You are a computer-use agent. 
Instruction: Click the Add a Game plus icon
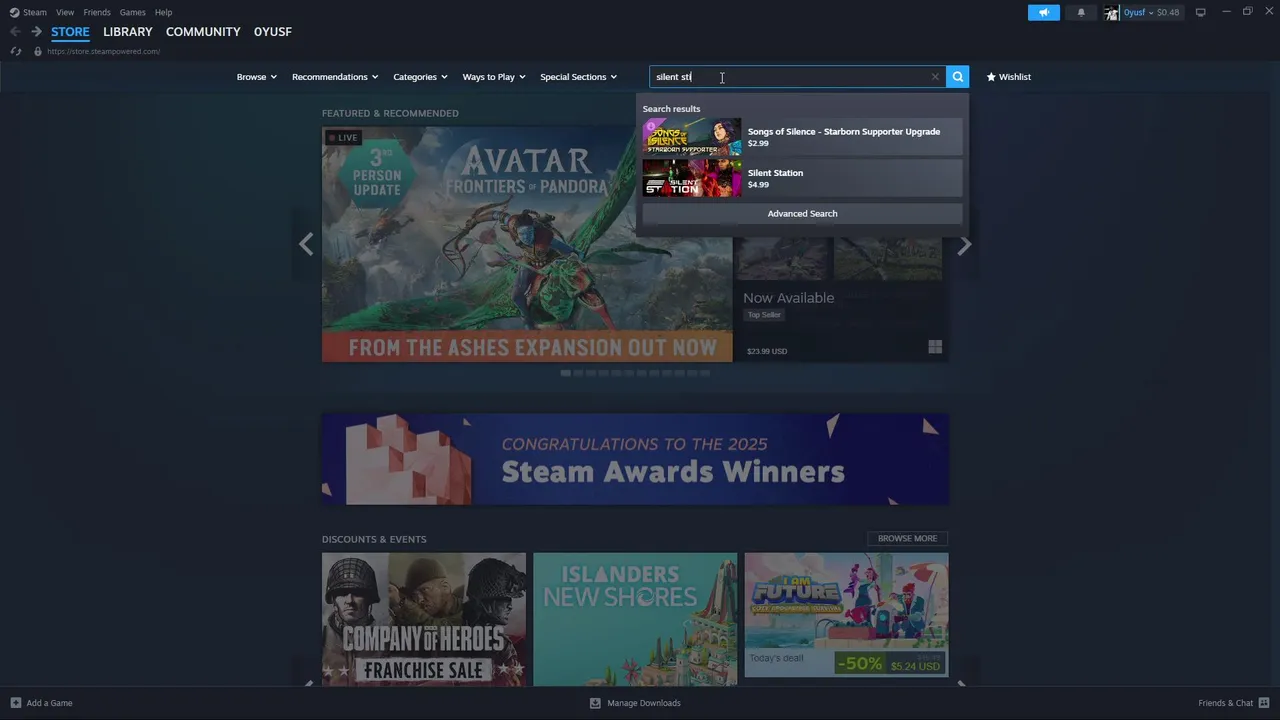15,703
